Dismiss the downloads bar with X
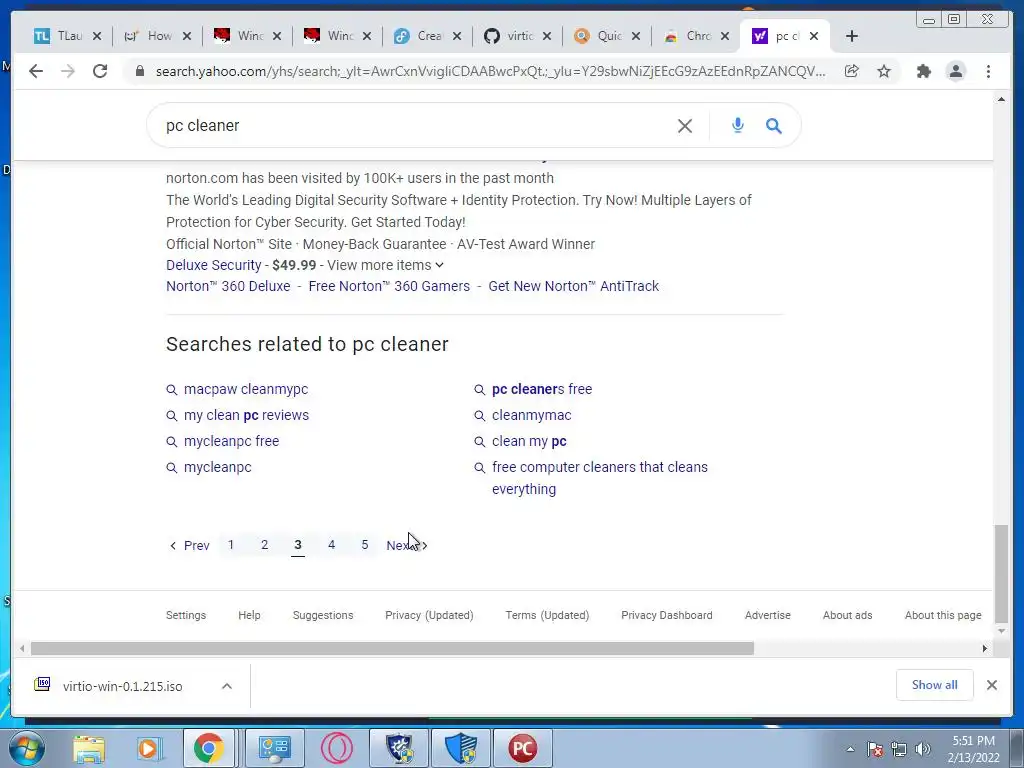1024x768 pixels. [x=992, y=685]
